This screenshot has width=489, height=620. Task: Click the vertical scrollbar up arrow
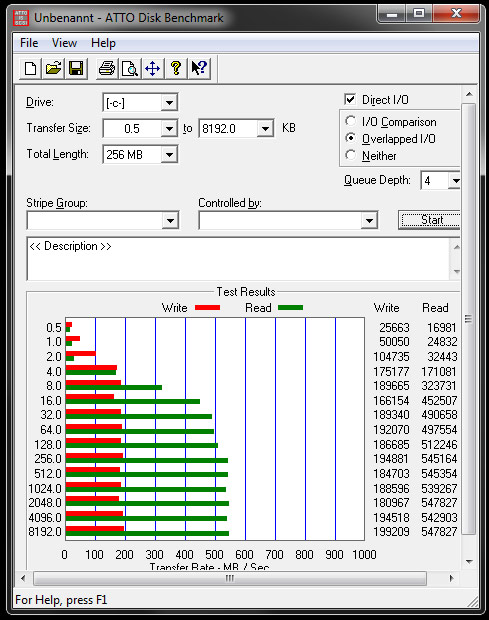469,94
